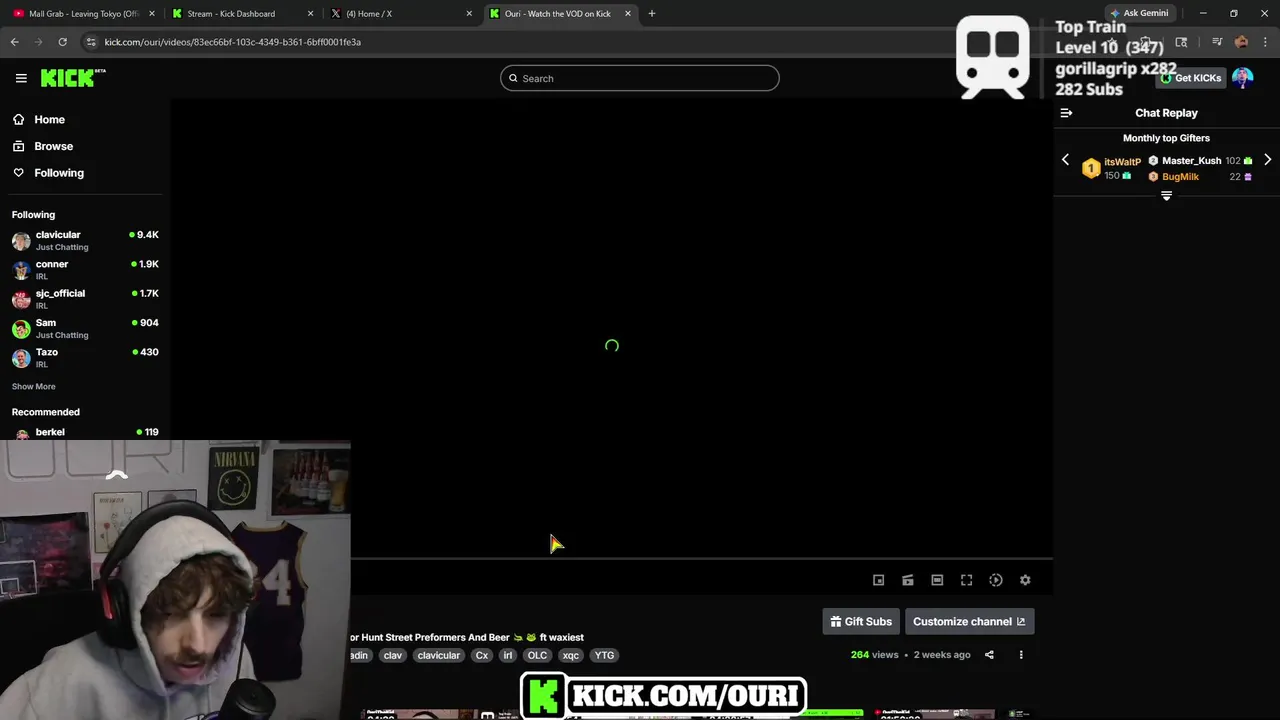
Task: Share the VOD via share icon
Action: coord(989,655)
